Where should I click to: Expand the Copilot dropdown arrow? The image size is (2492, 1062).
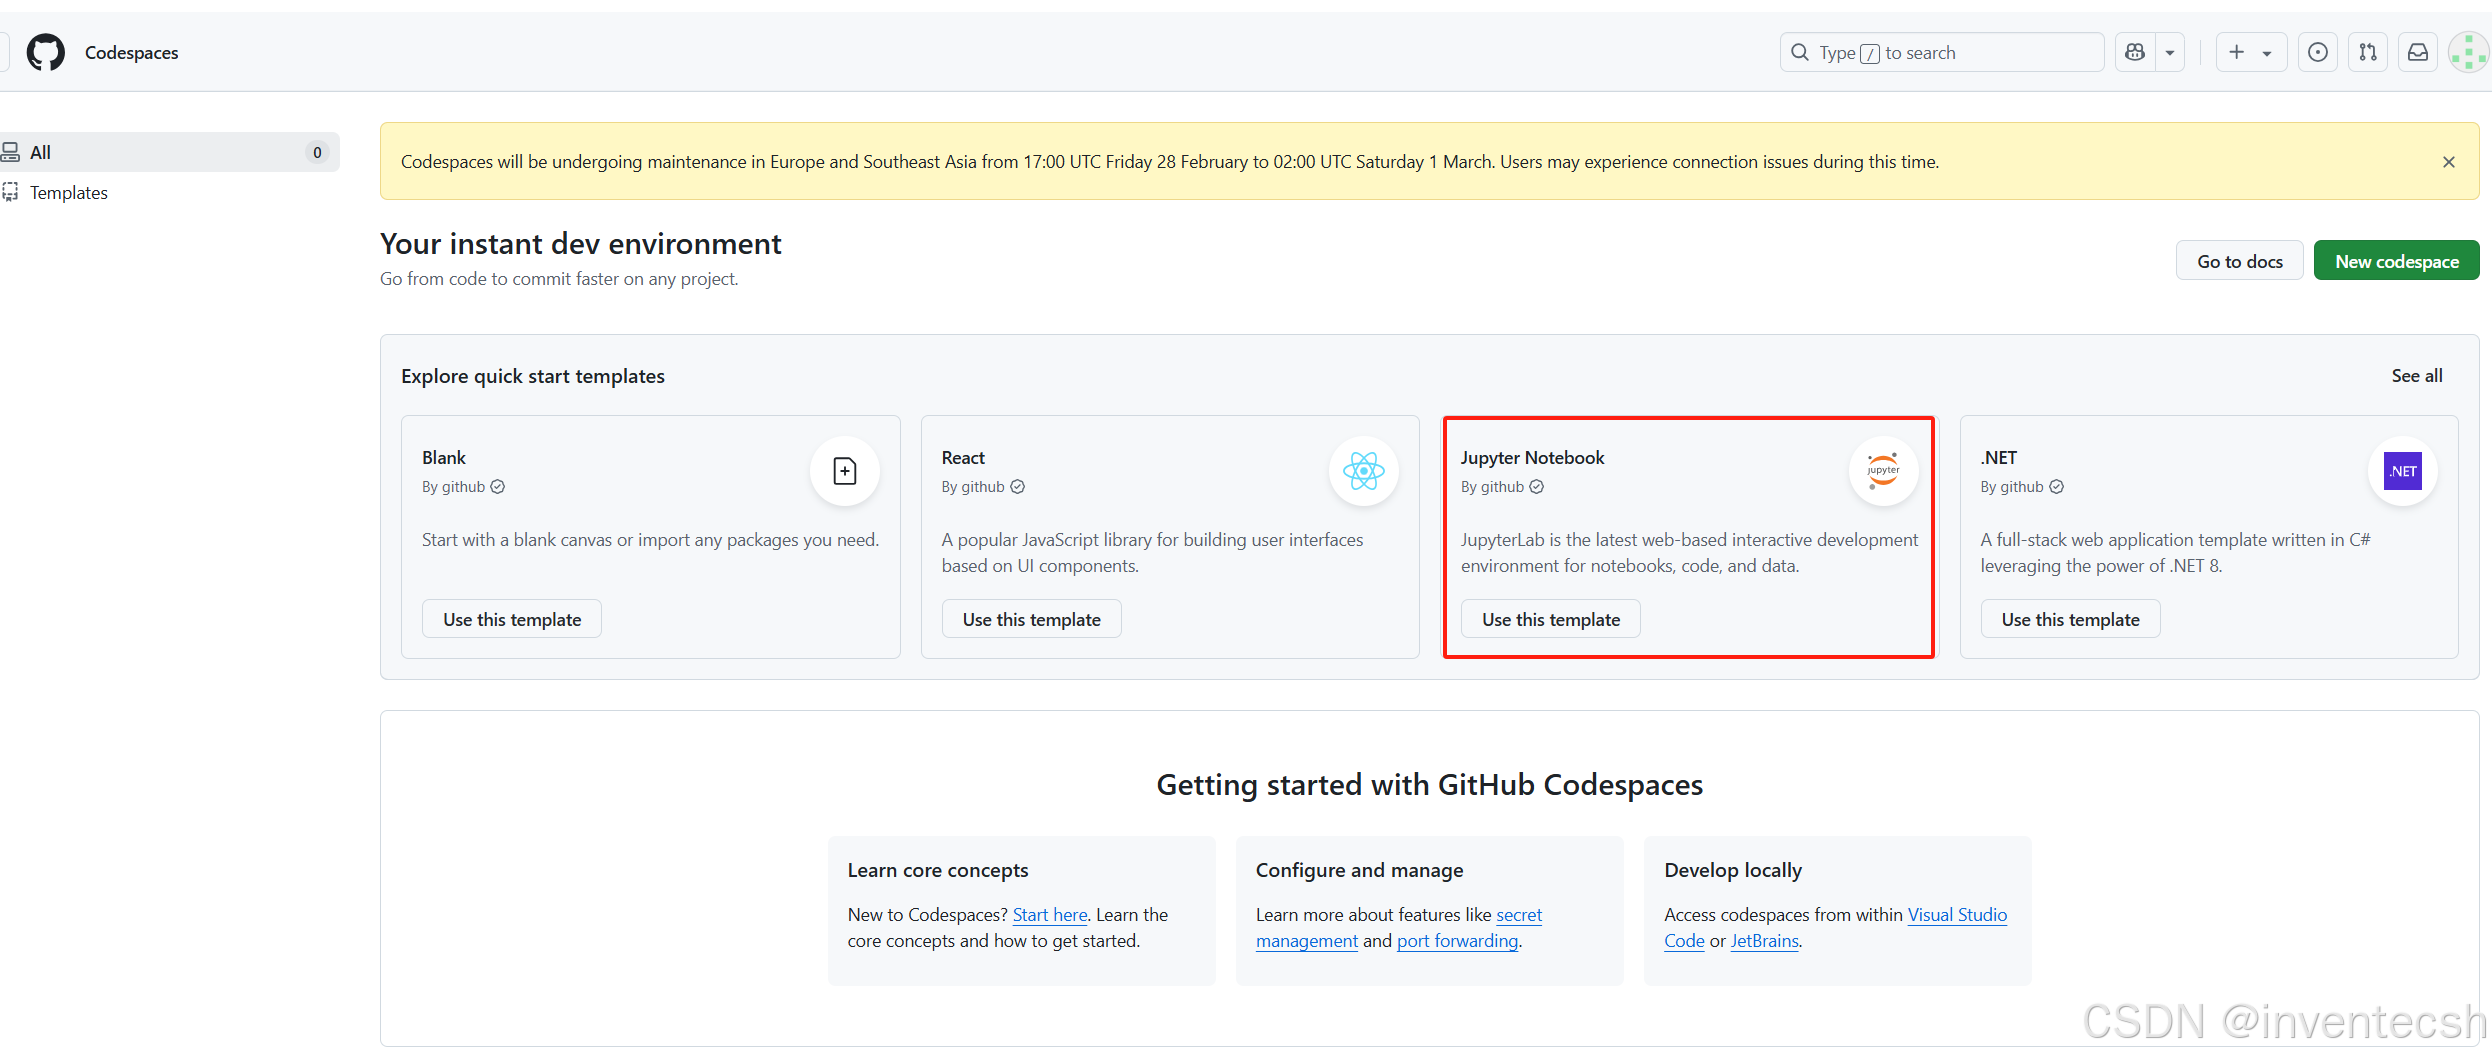pyautogui.click(x=2170, y=52)
